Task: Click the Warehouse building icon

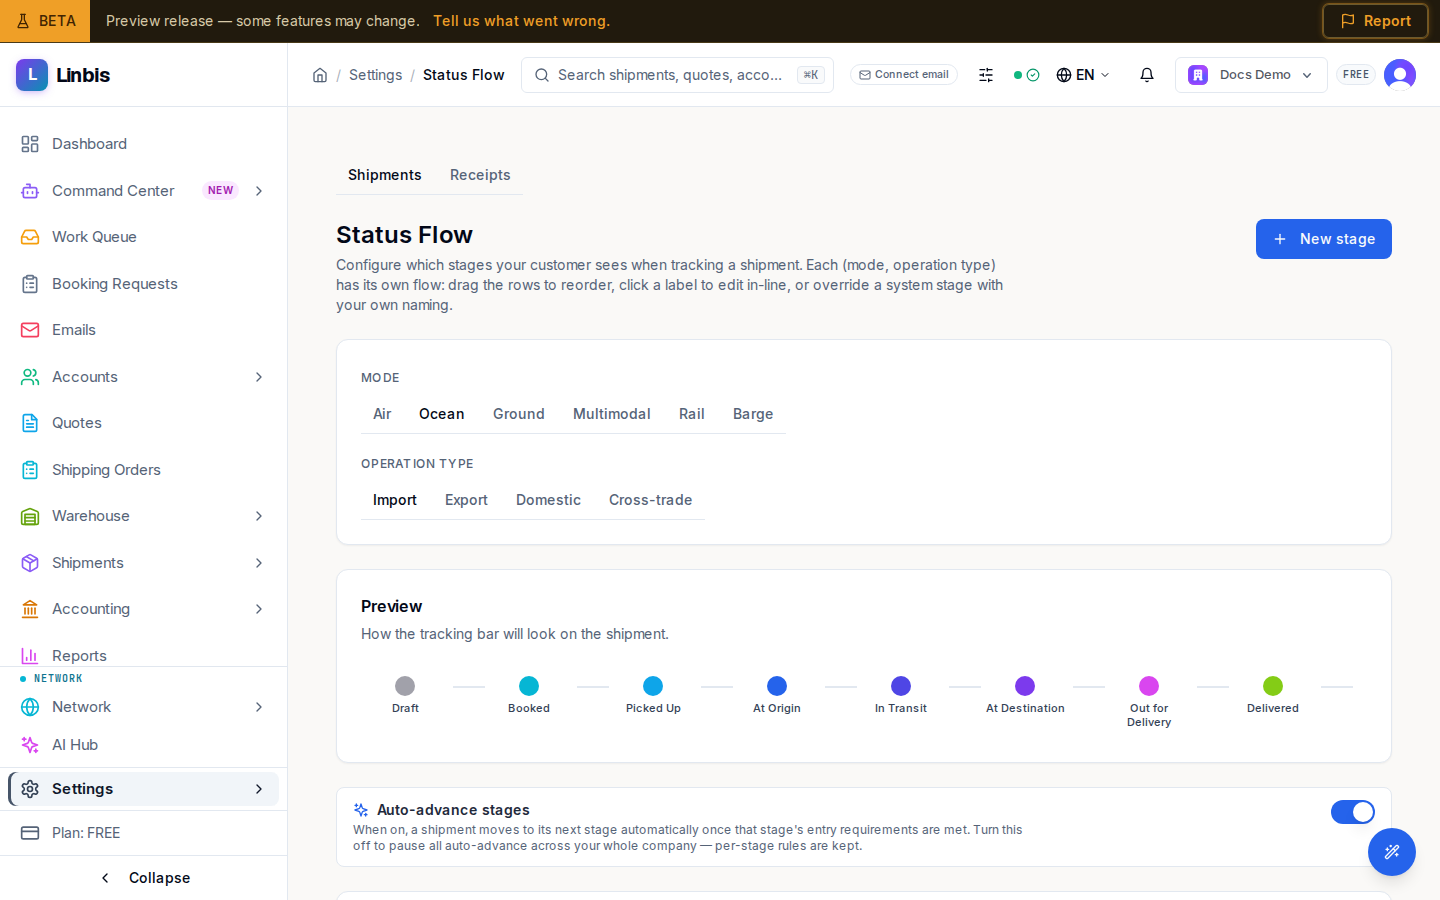Action: click(30, 516)
